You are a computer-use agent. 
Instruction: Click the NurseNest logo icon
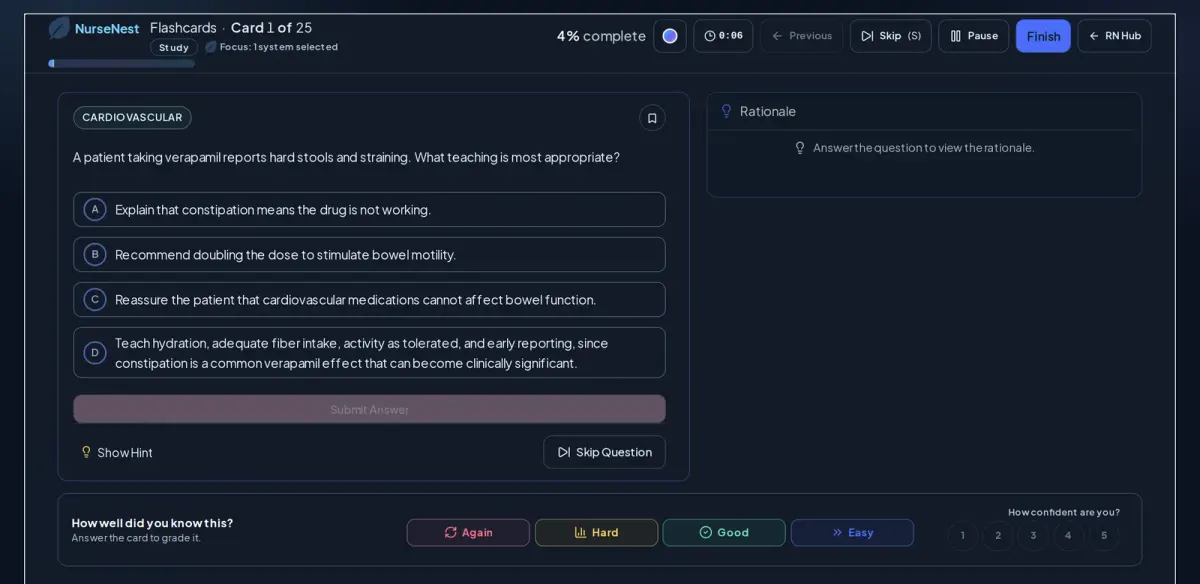tap(59, 28)
